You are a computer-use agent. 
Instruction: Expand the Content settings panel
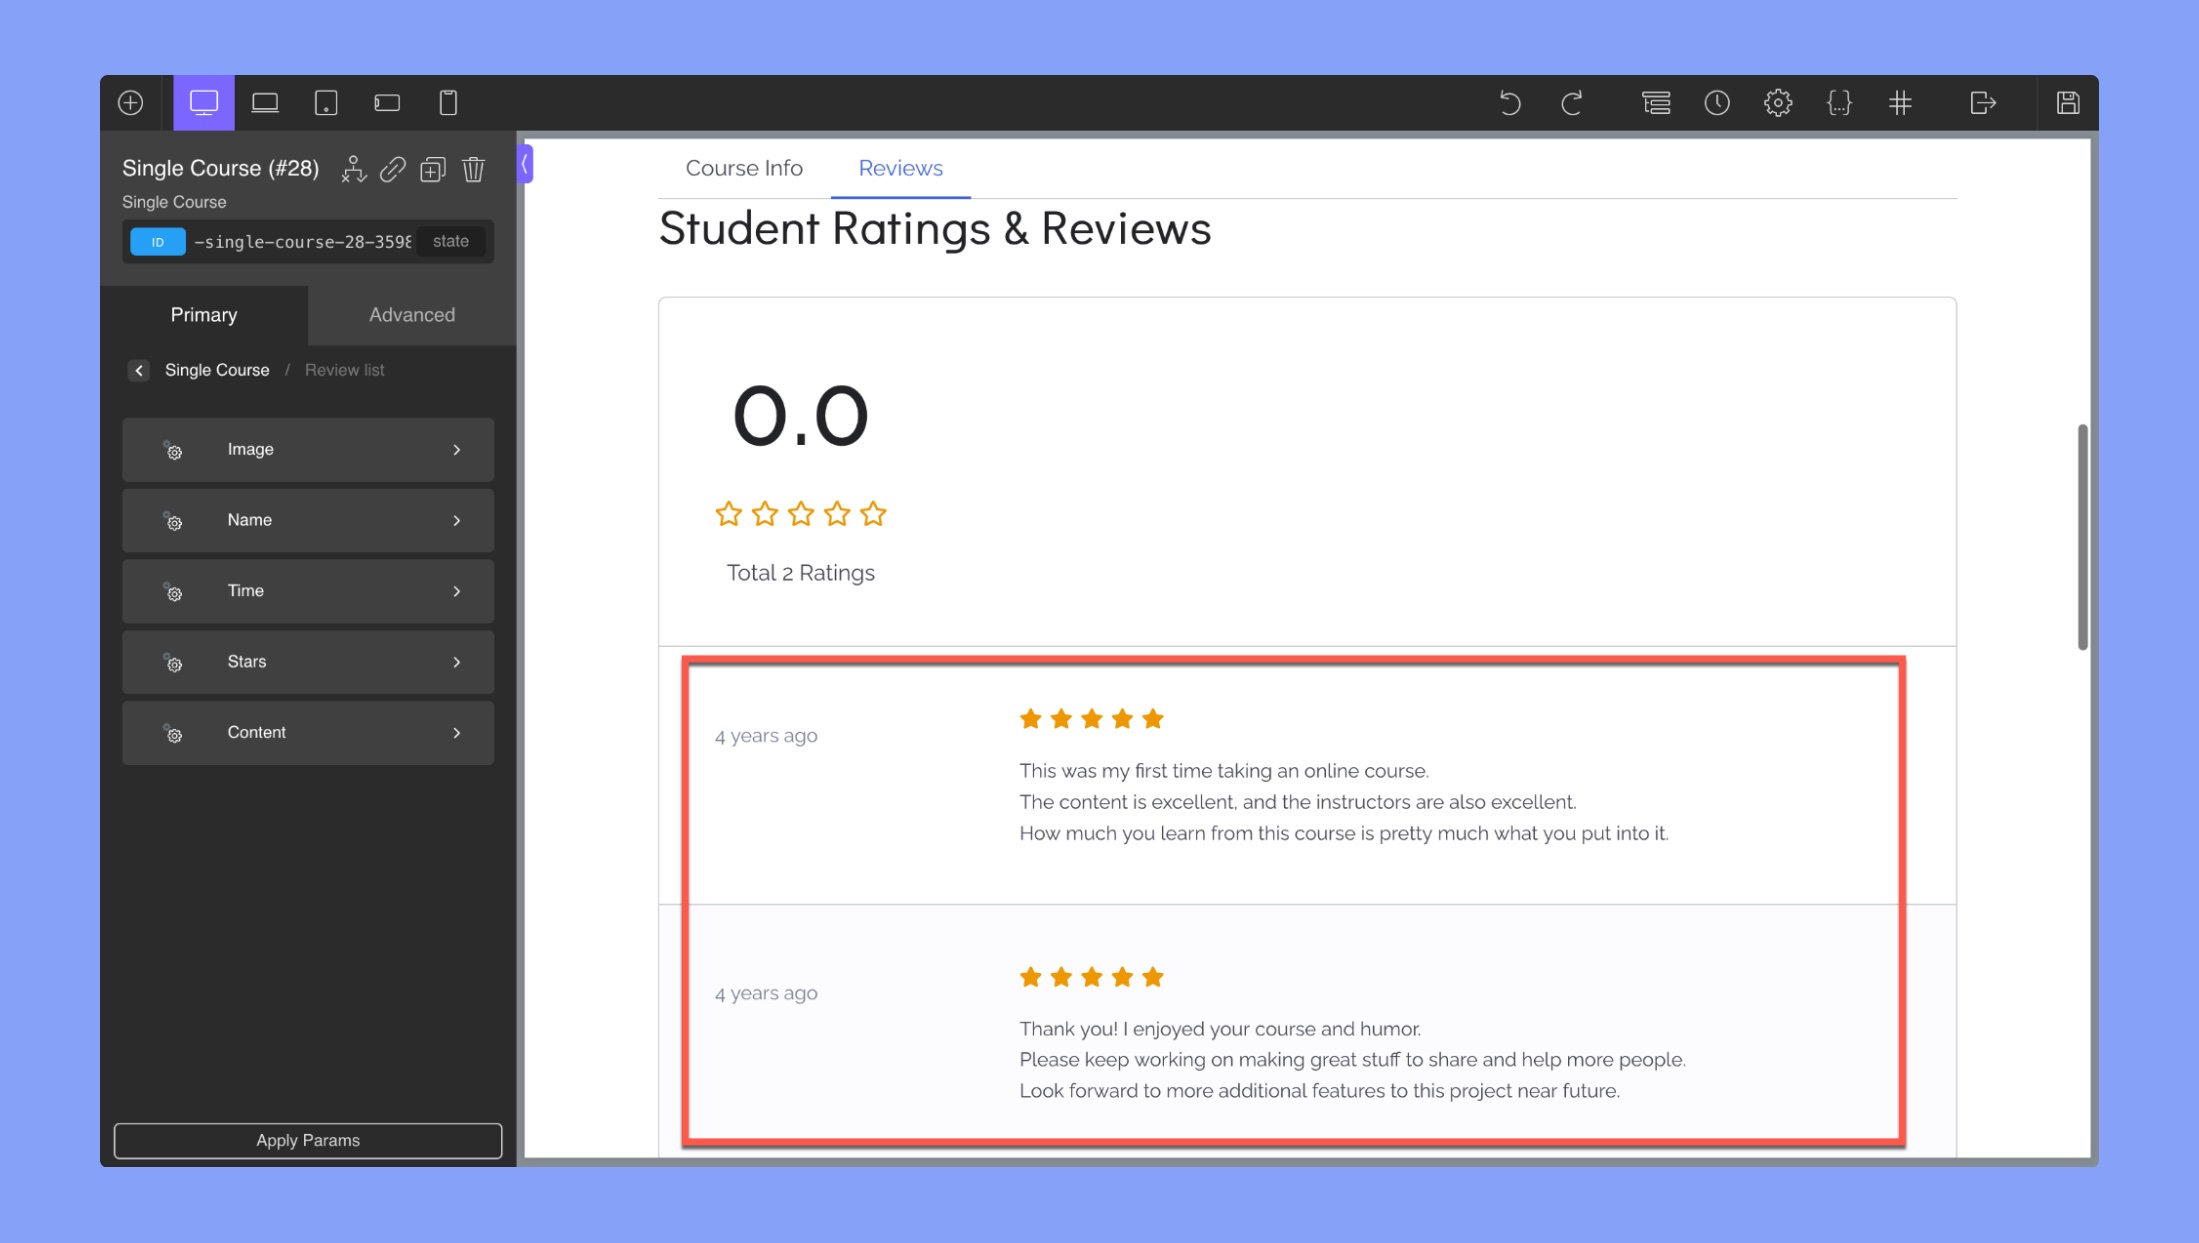coord(308,731)
